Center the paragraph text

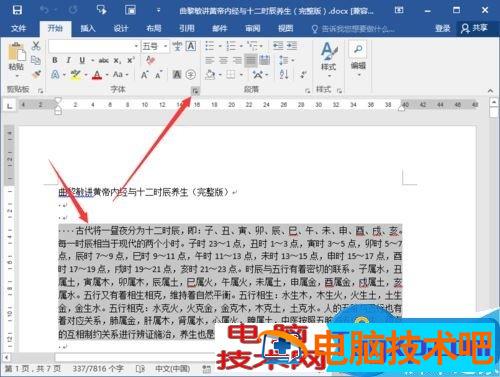coord(223,60)
